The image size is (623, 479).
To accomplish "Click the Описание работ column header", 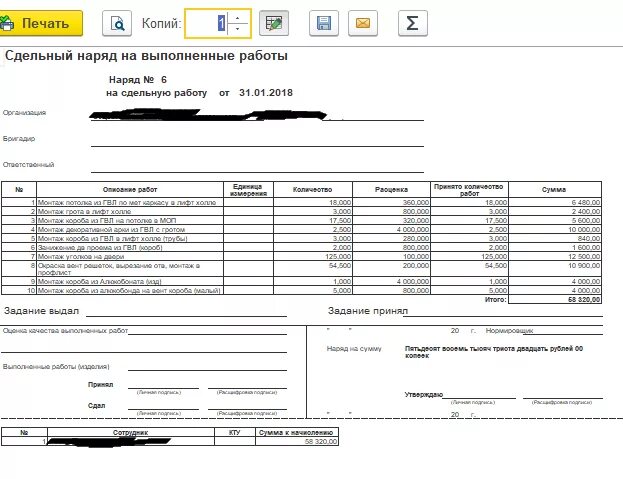I will 130,189.
